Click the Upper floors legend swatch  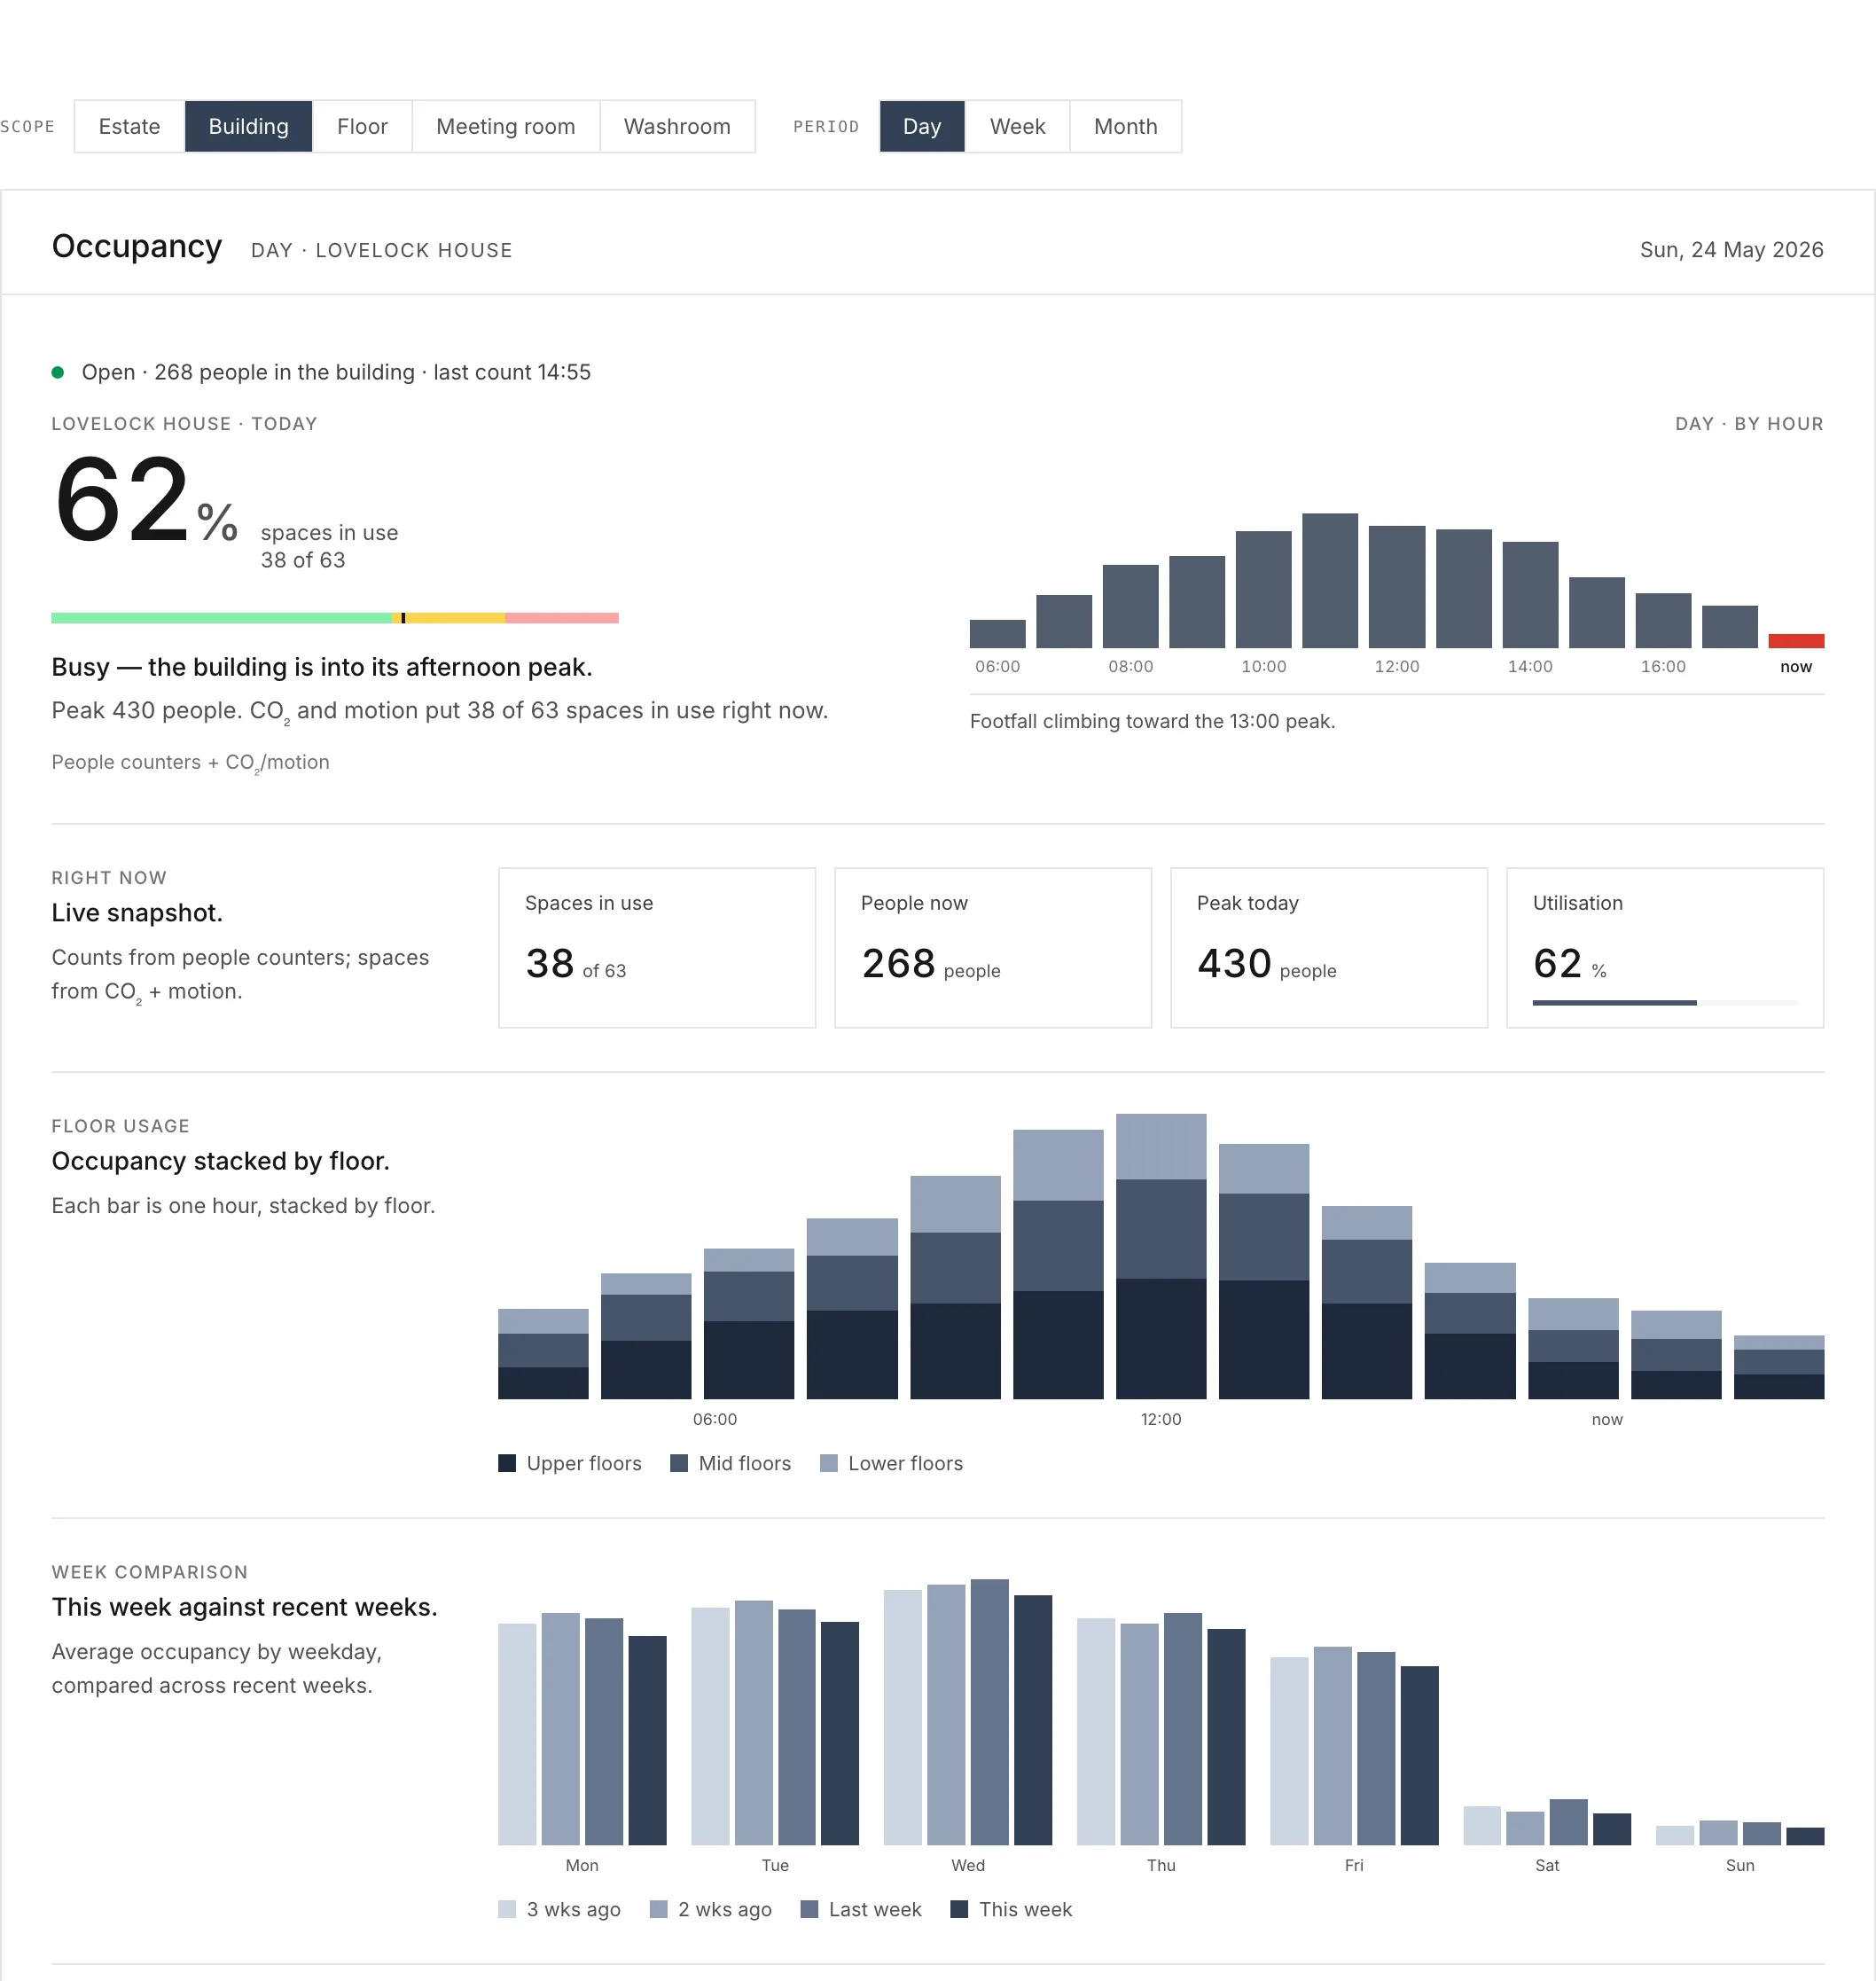(x=507, y=1463)
